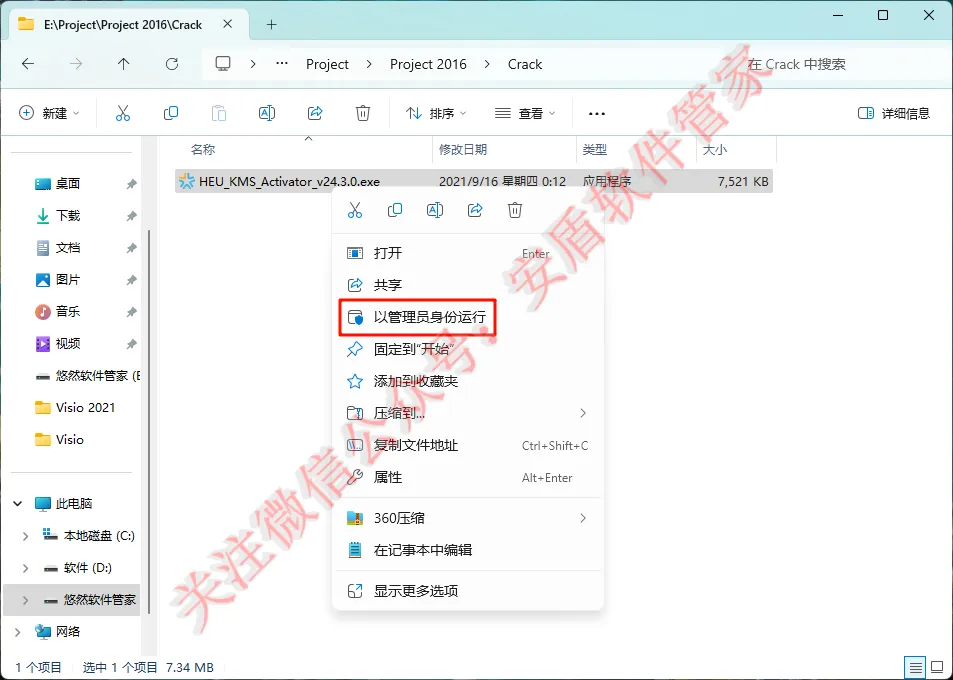
Task: Select 共享 in the context menu
Action: [x=468, y=284]
